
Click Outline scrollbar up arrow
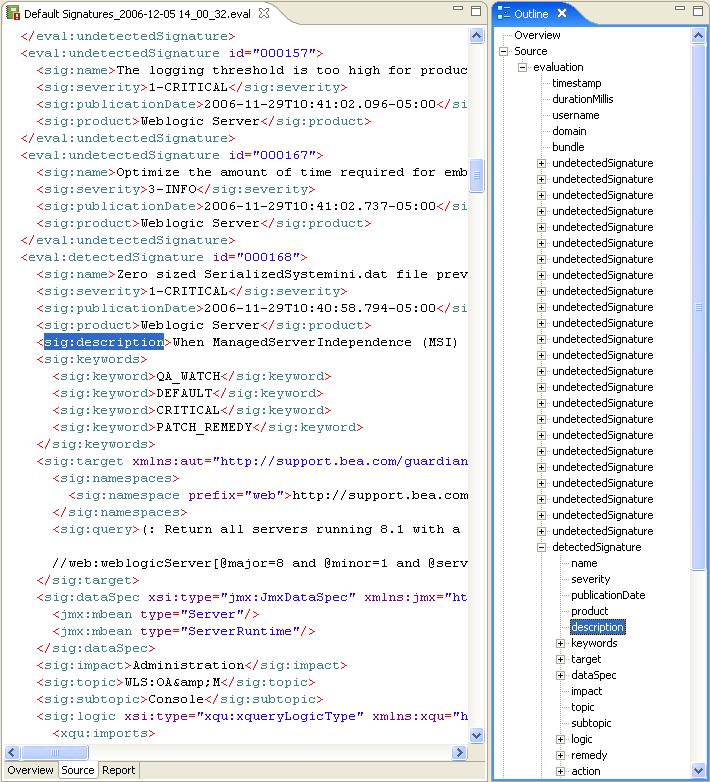pyautogui.click(x=699, y=35)
